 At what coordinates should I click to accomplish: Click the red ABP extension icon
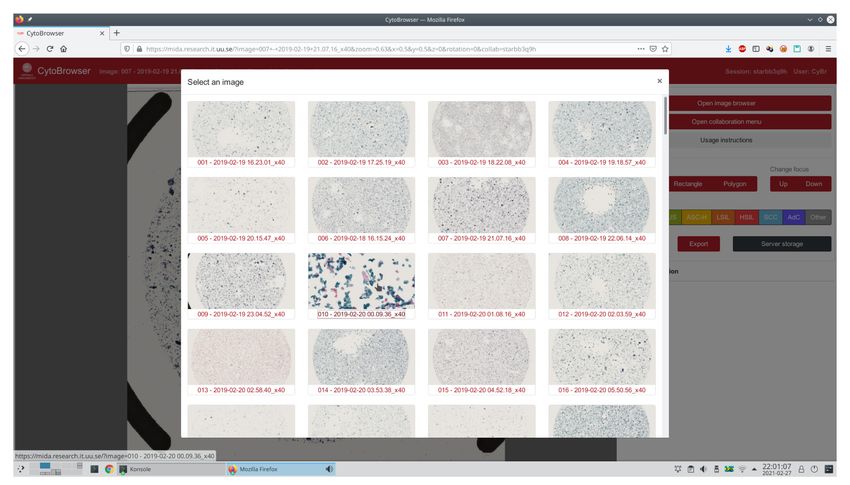pos(742,49)
